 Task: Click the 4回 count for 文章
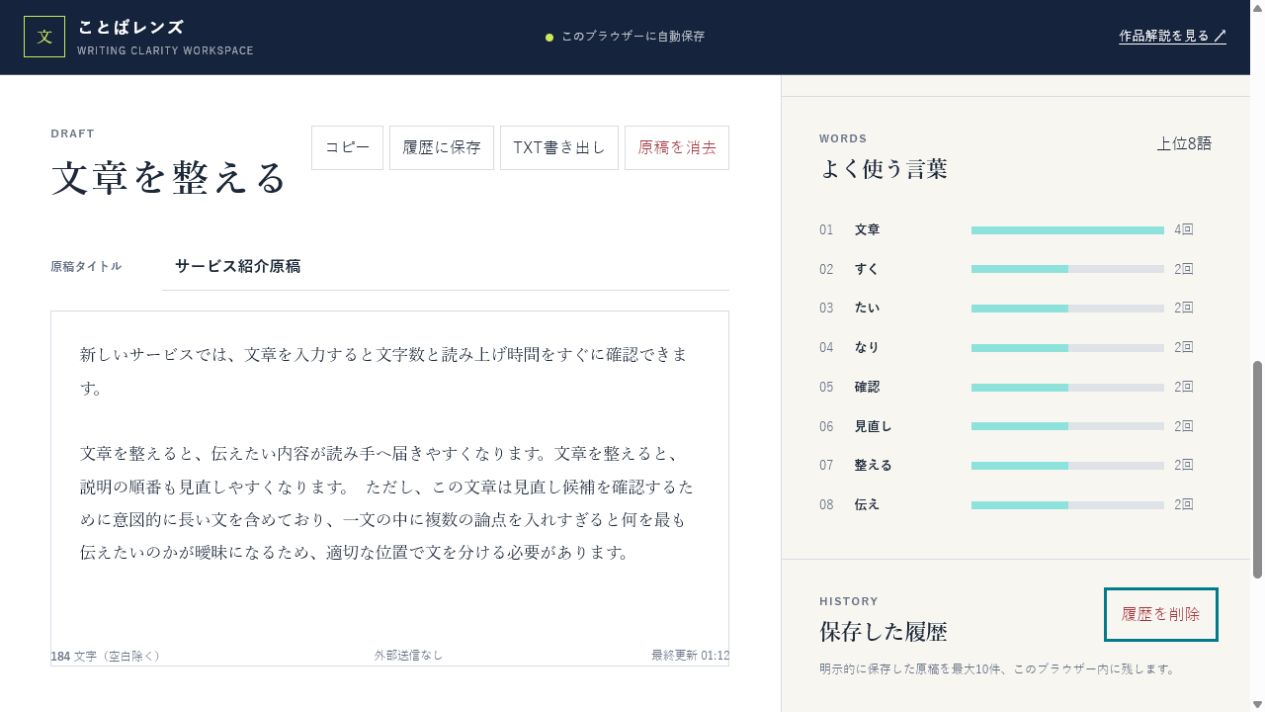pyautogui.click(x=1184, y=230)
